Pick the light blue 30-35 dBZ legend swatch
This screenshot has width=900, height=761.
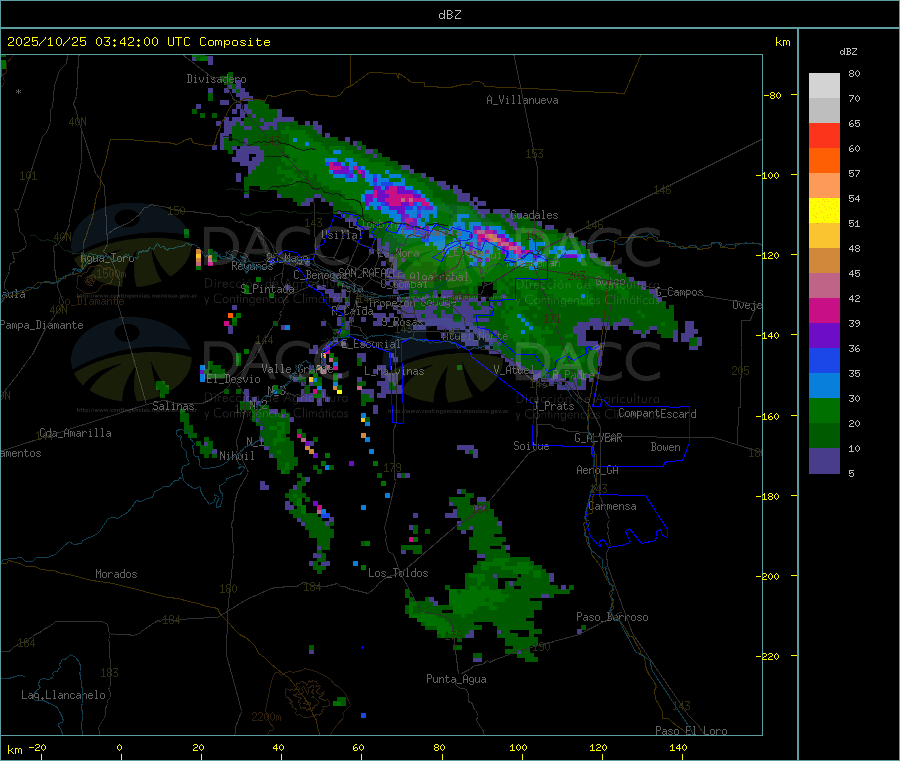pyautogui.click(x=824, y=386)
